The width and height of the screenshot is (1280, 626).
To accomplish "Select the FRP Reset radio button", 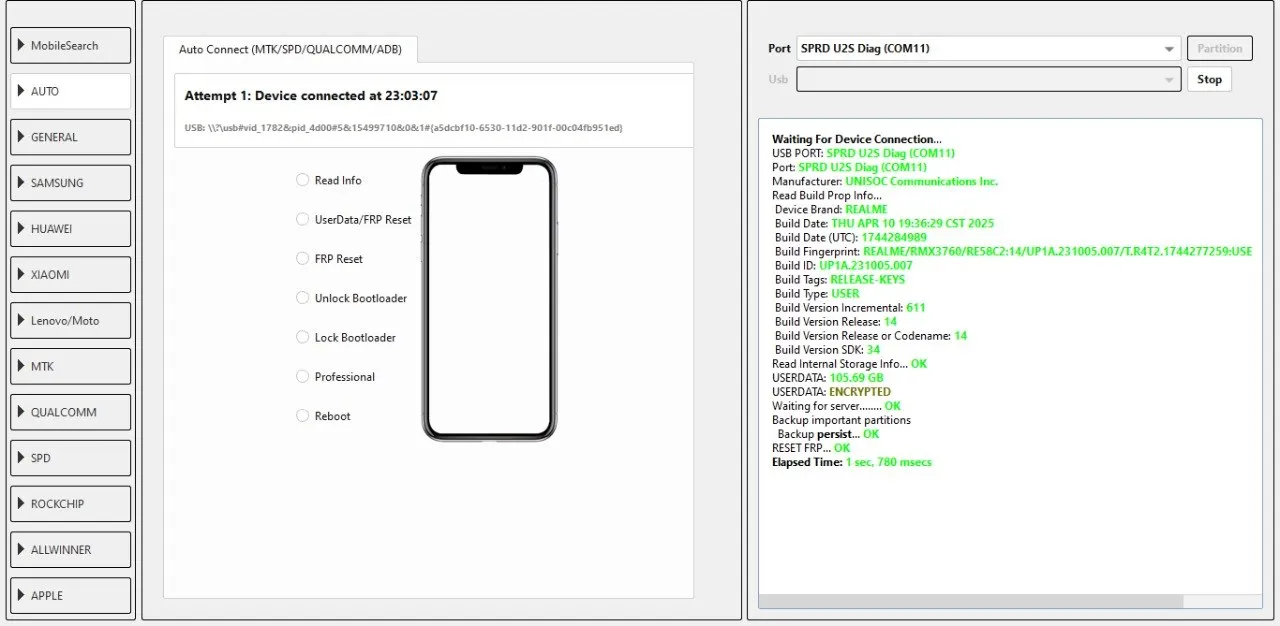I will click(303, 258).
